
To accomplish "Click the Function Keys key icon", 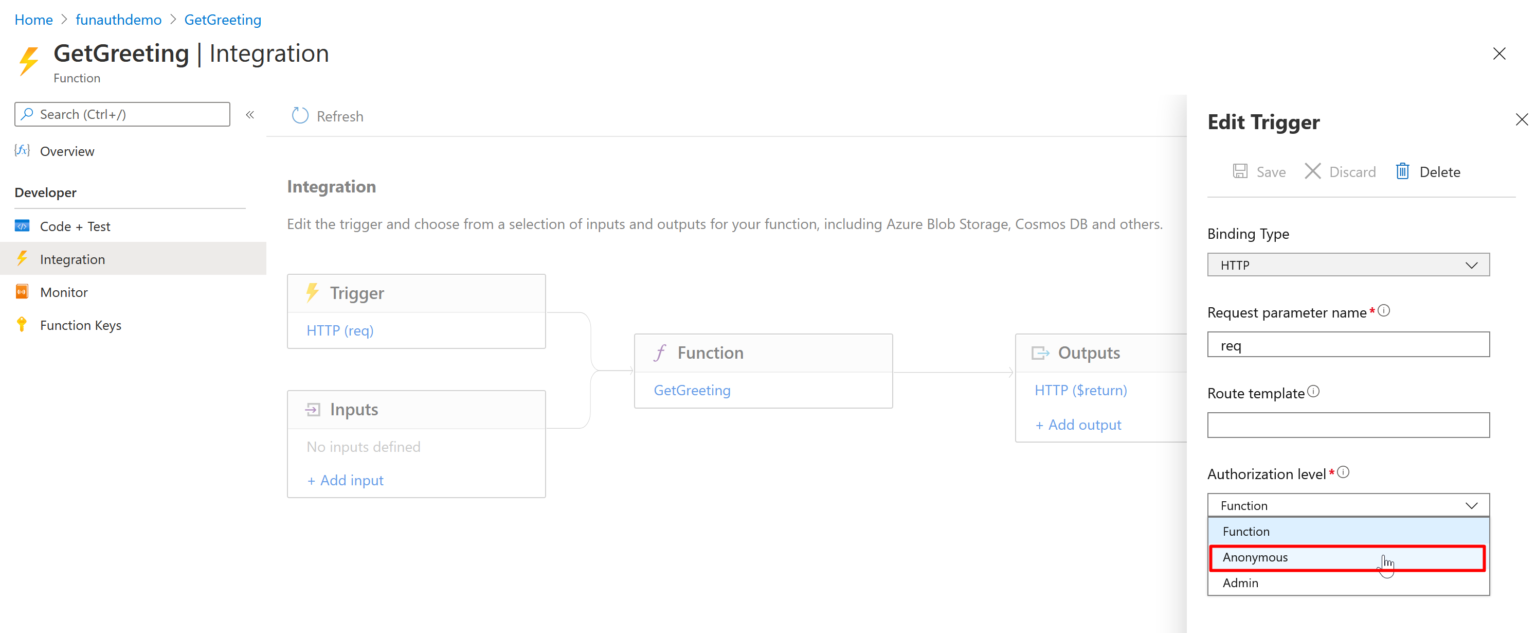I will (x=22, y=324).
